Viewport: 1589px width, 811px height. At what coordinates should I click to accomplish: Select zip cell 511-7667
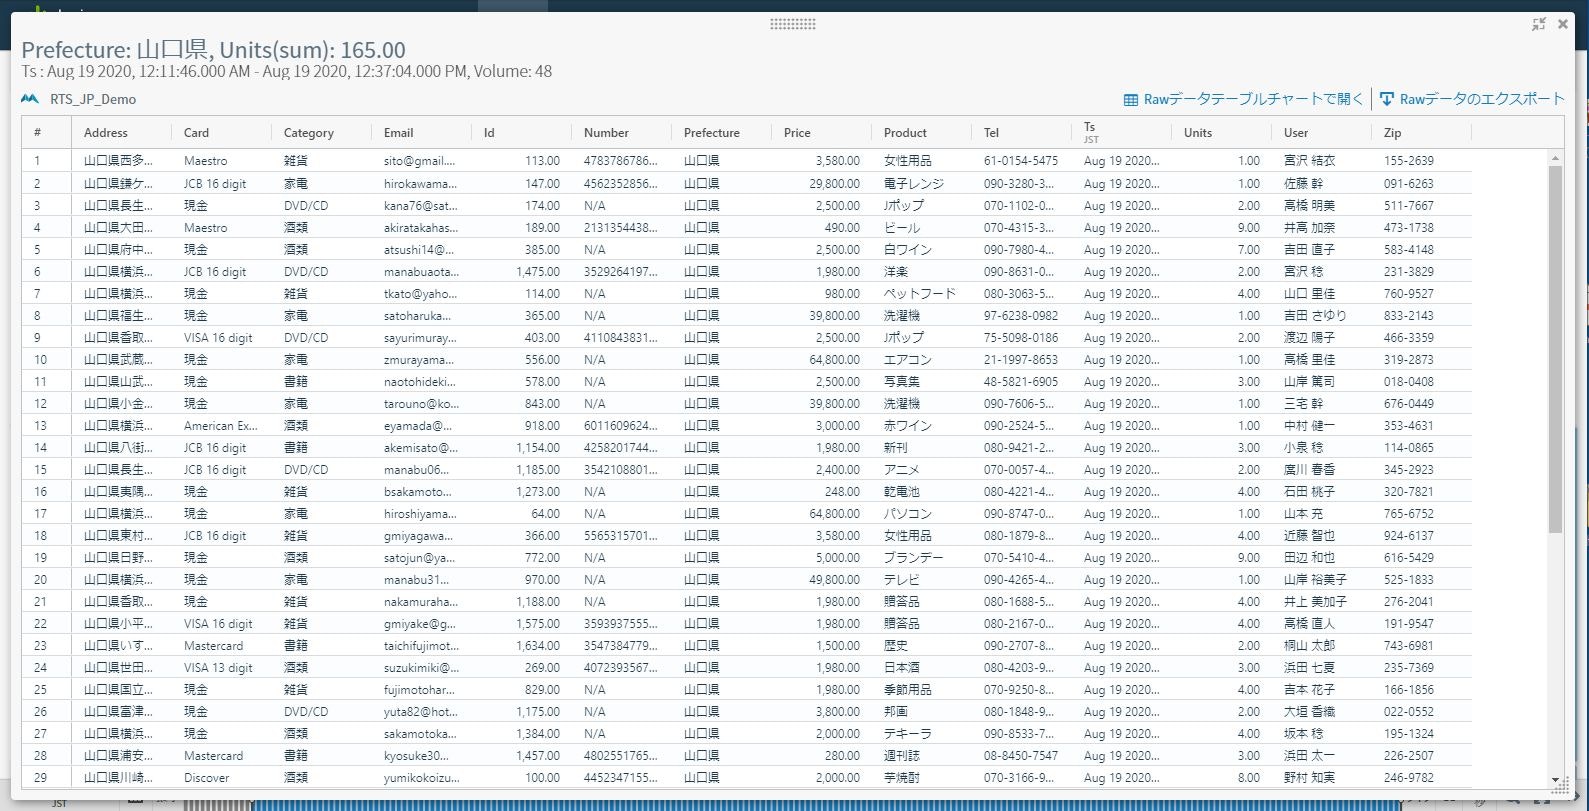pos(1409,205)
